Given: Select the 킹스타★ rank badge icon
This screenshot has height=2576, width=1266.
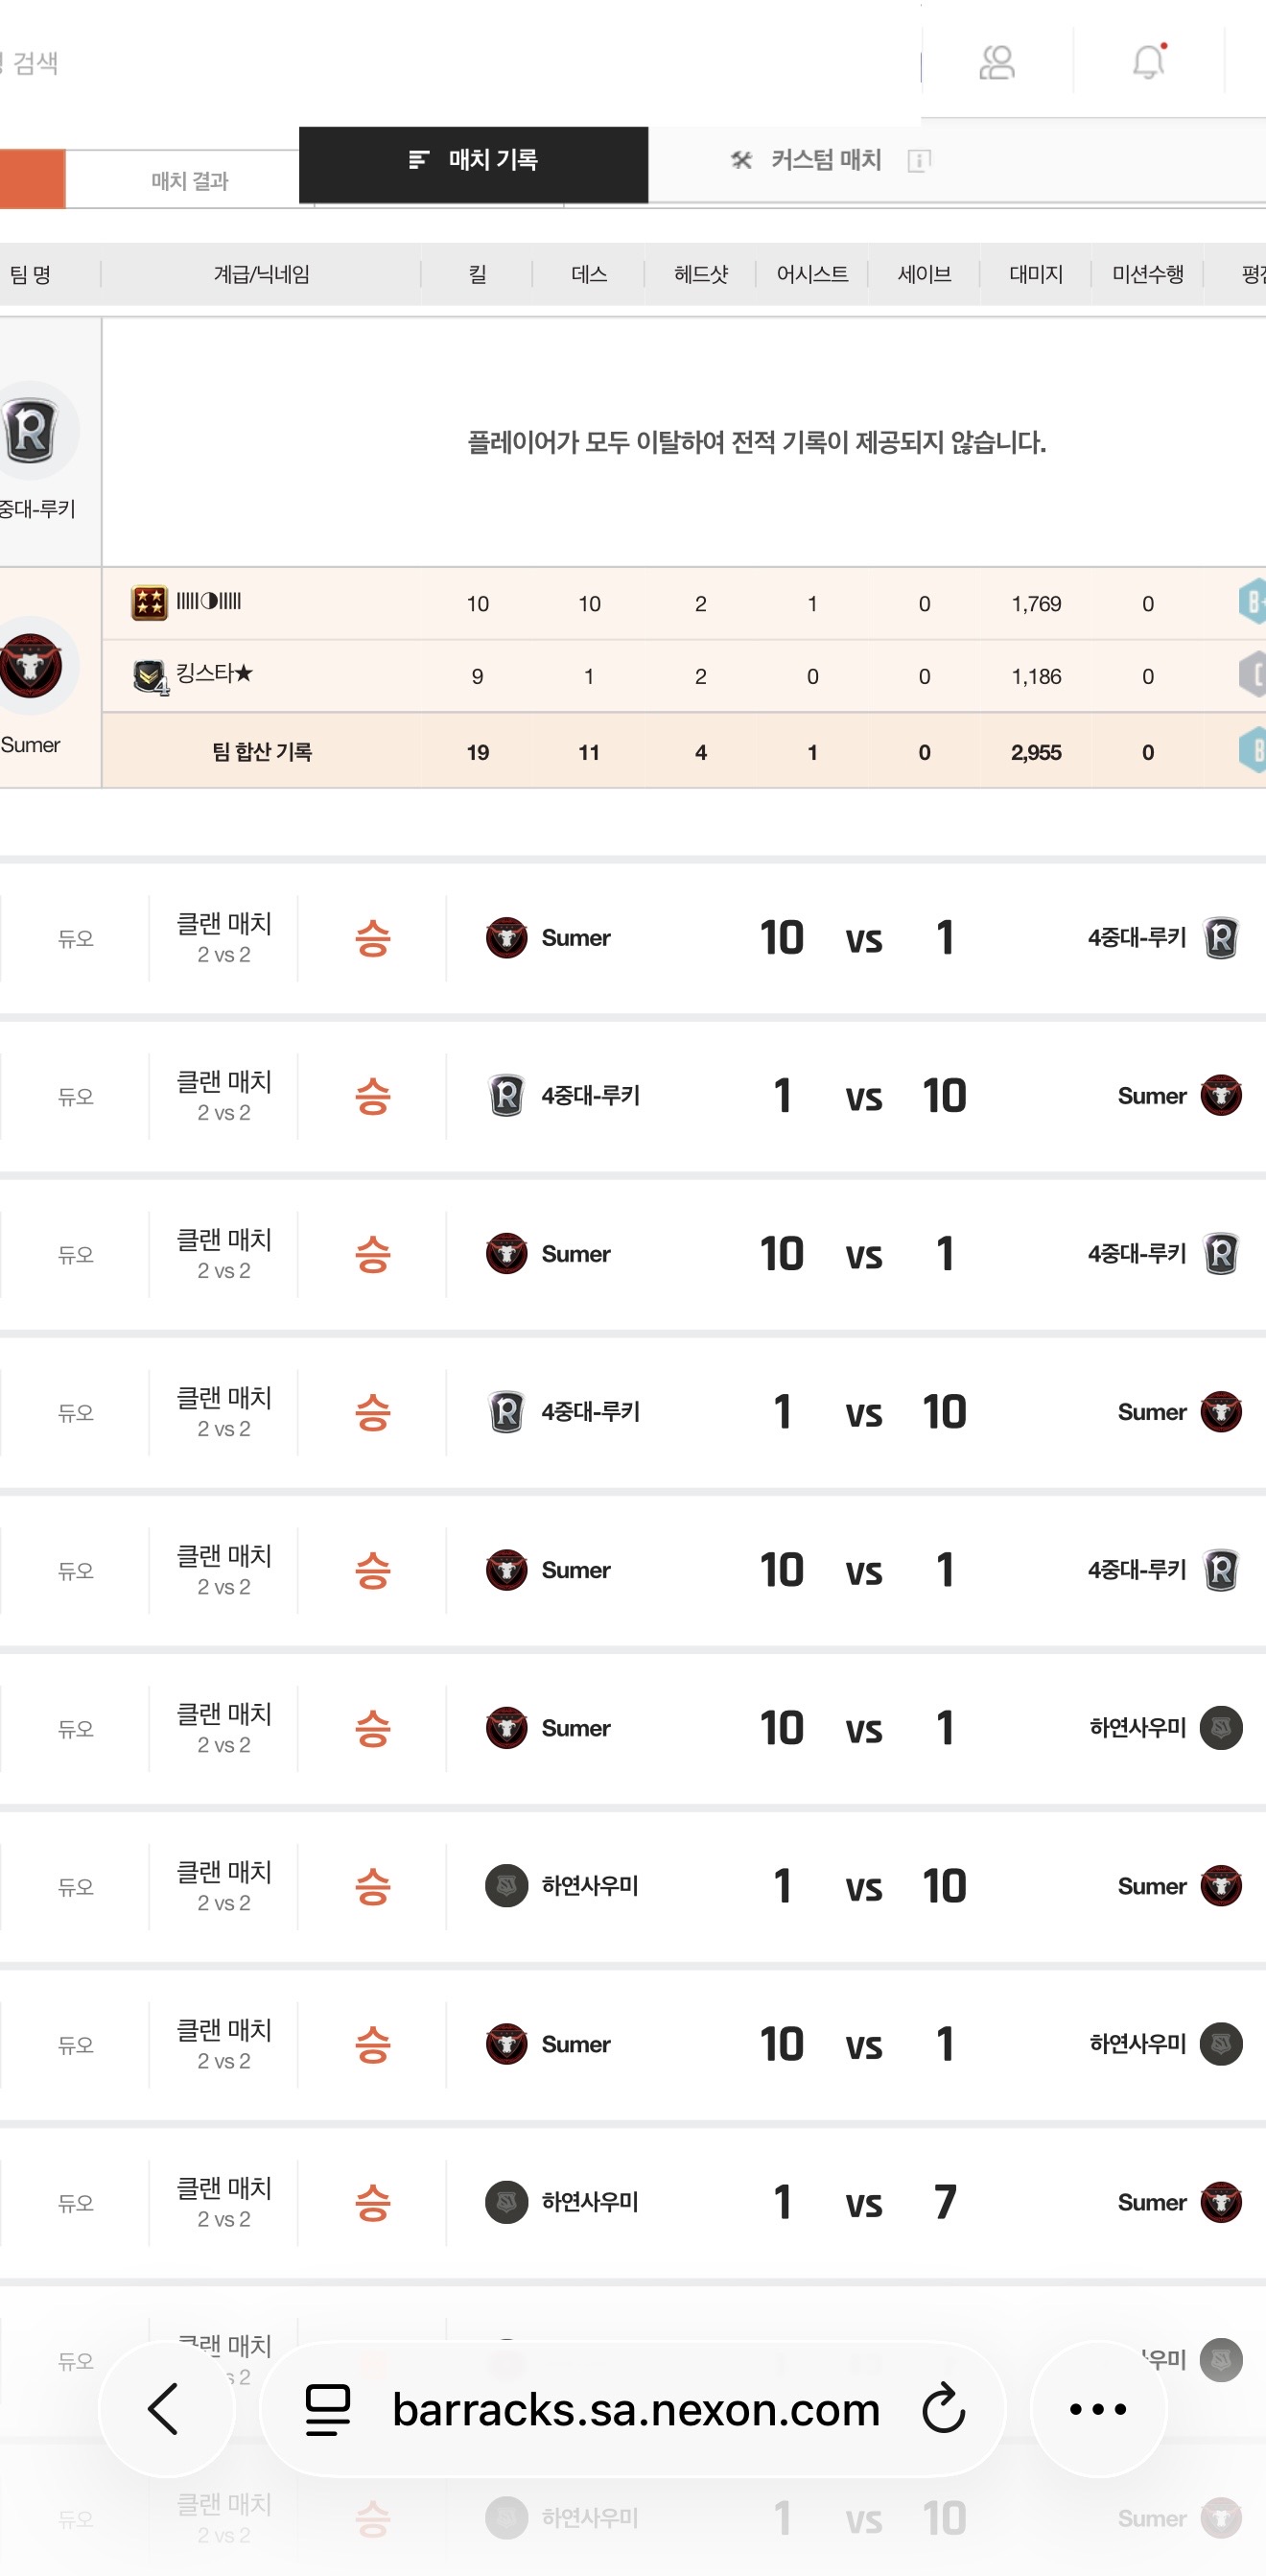Looking at the screenshot, I should [x=150, y=677].
